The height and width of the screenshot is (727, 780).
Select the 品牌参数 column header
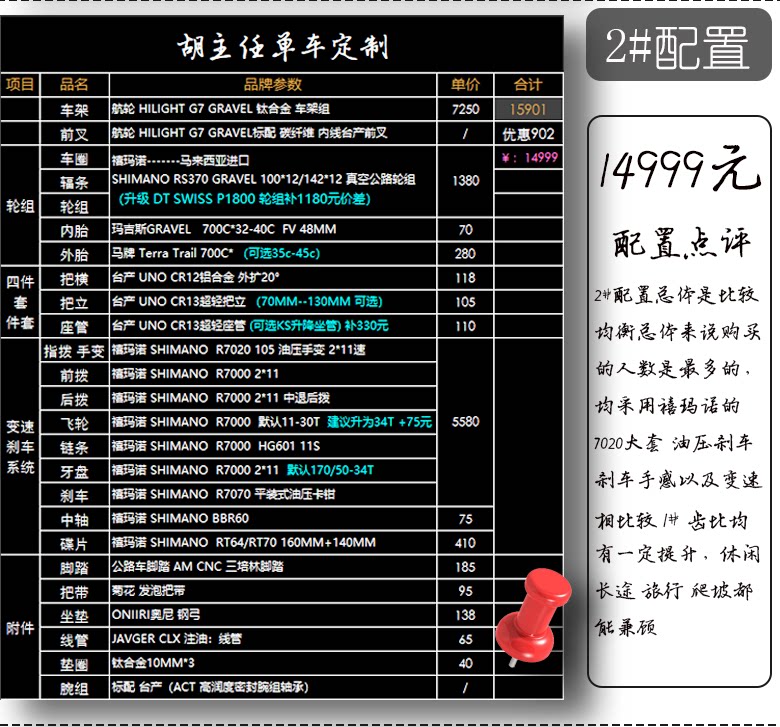pos(273,85)
